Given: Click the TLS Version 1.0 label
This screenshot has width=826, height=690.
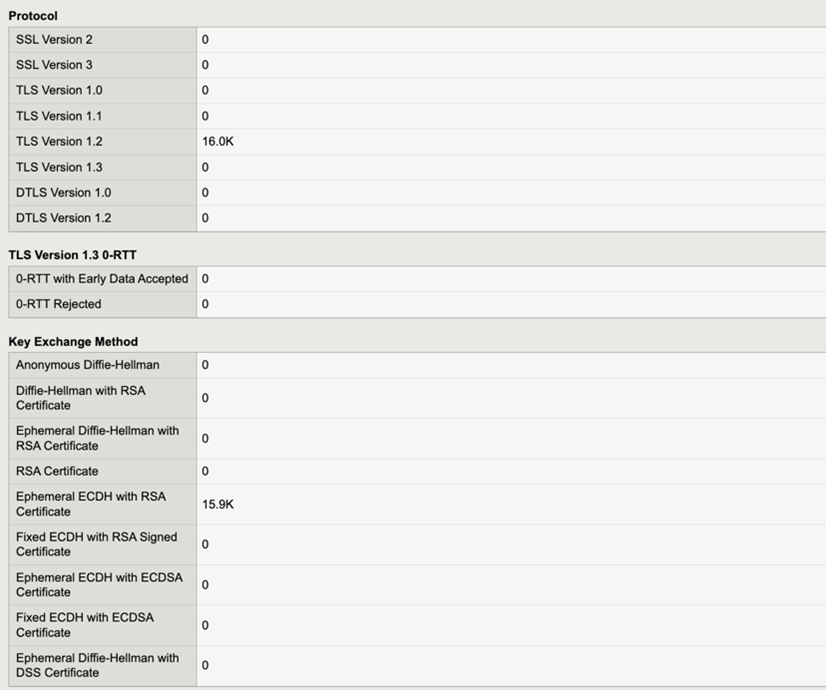Looking at the screenshot, I should (x=59, y=90).
